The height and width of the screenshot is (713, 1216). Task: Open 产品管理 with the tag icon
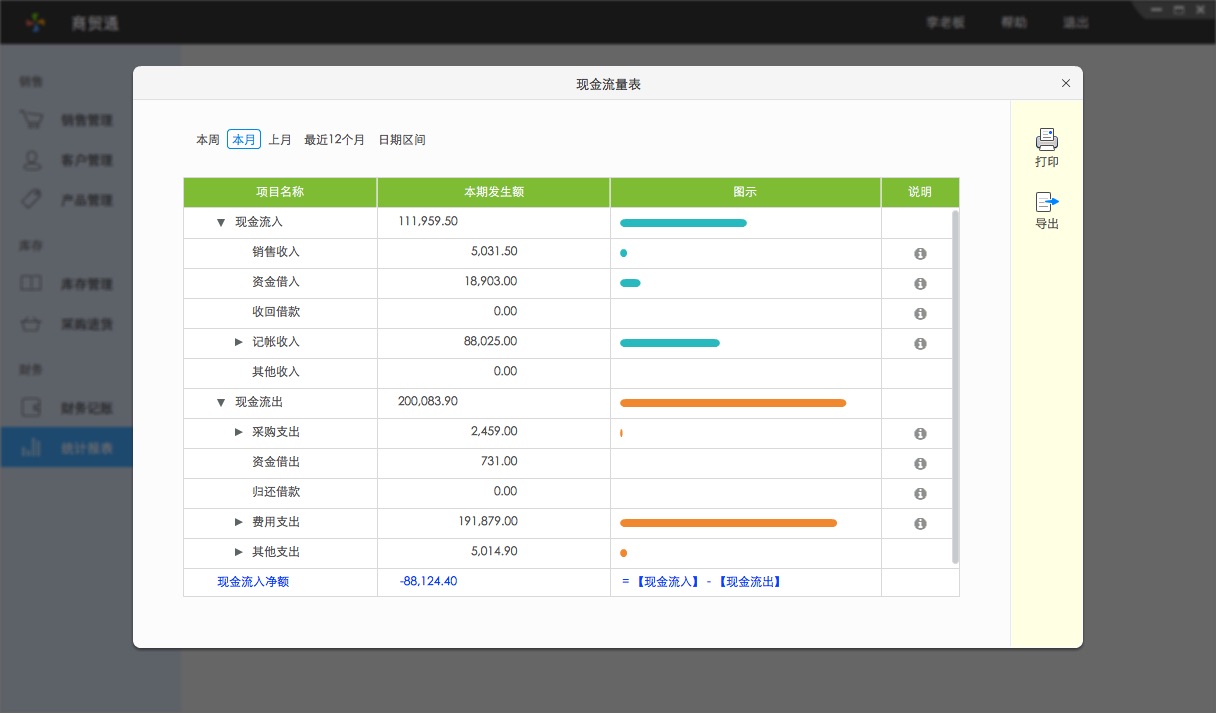33,199
